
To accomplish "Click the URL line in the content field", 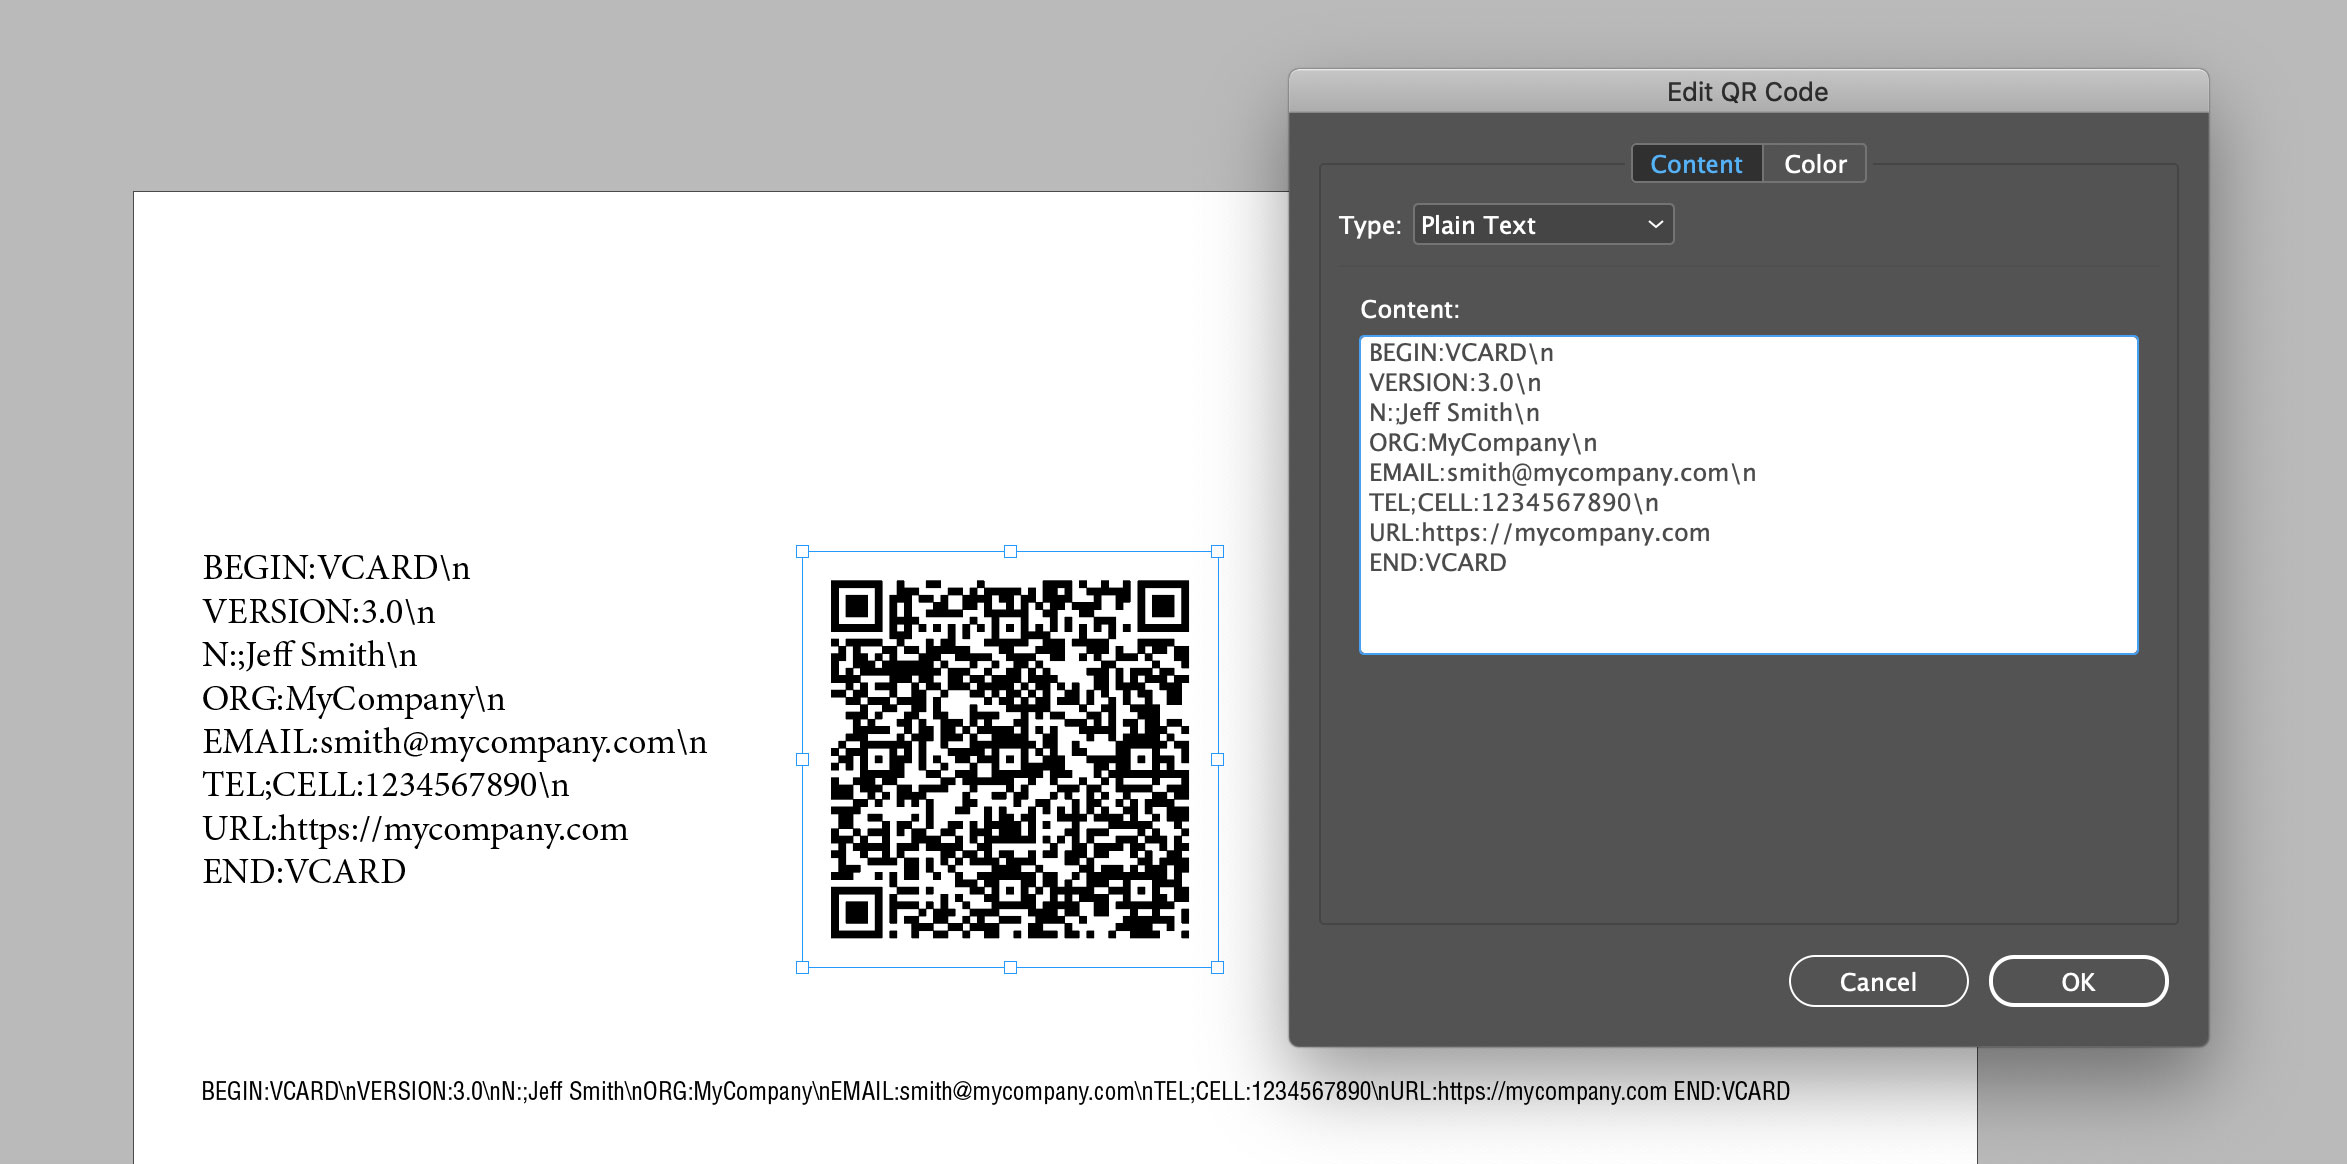I will [1539, 533].
